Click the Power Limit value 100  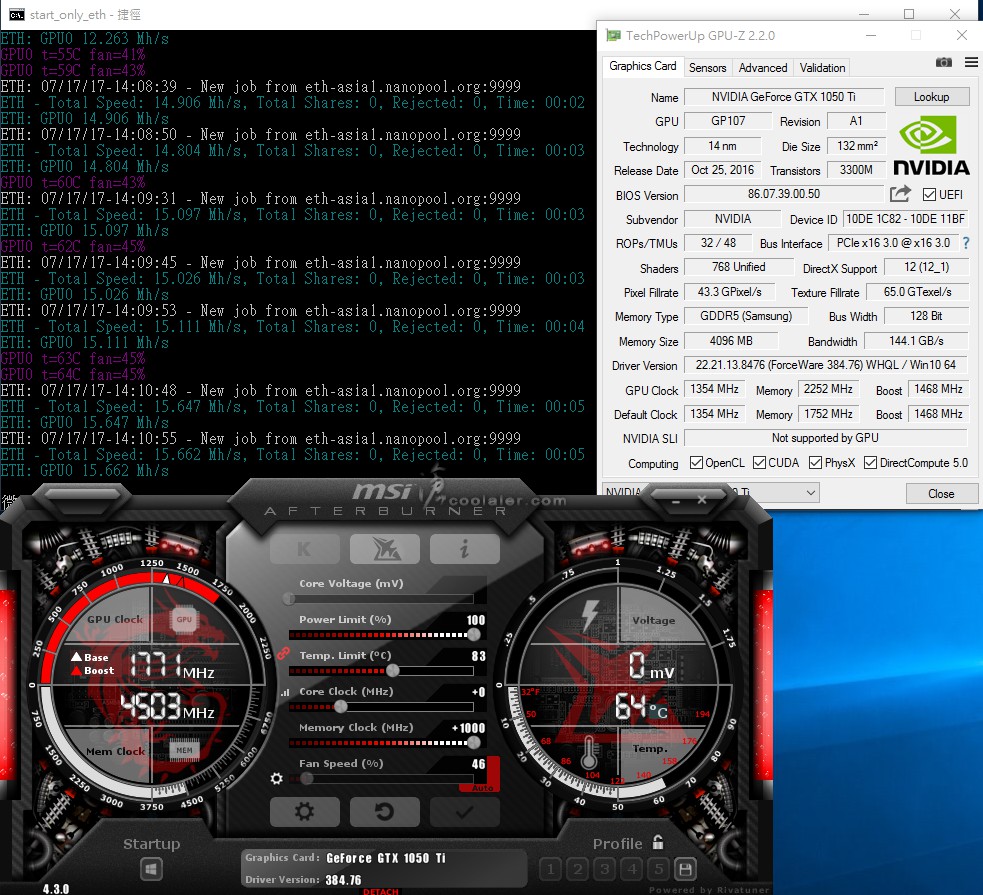pyautogui.click(x=476, y=620)
